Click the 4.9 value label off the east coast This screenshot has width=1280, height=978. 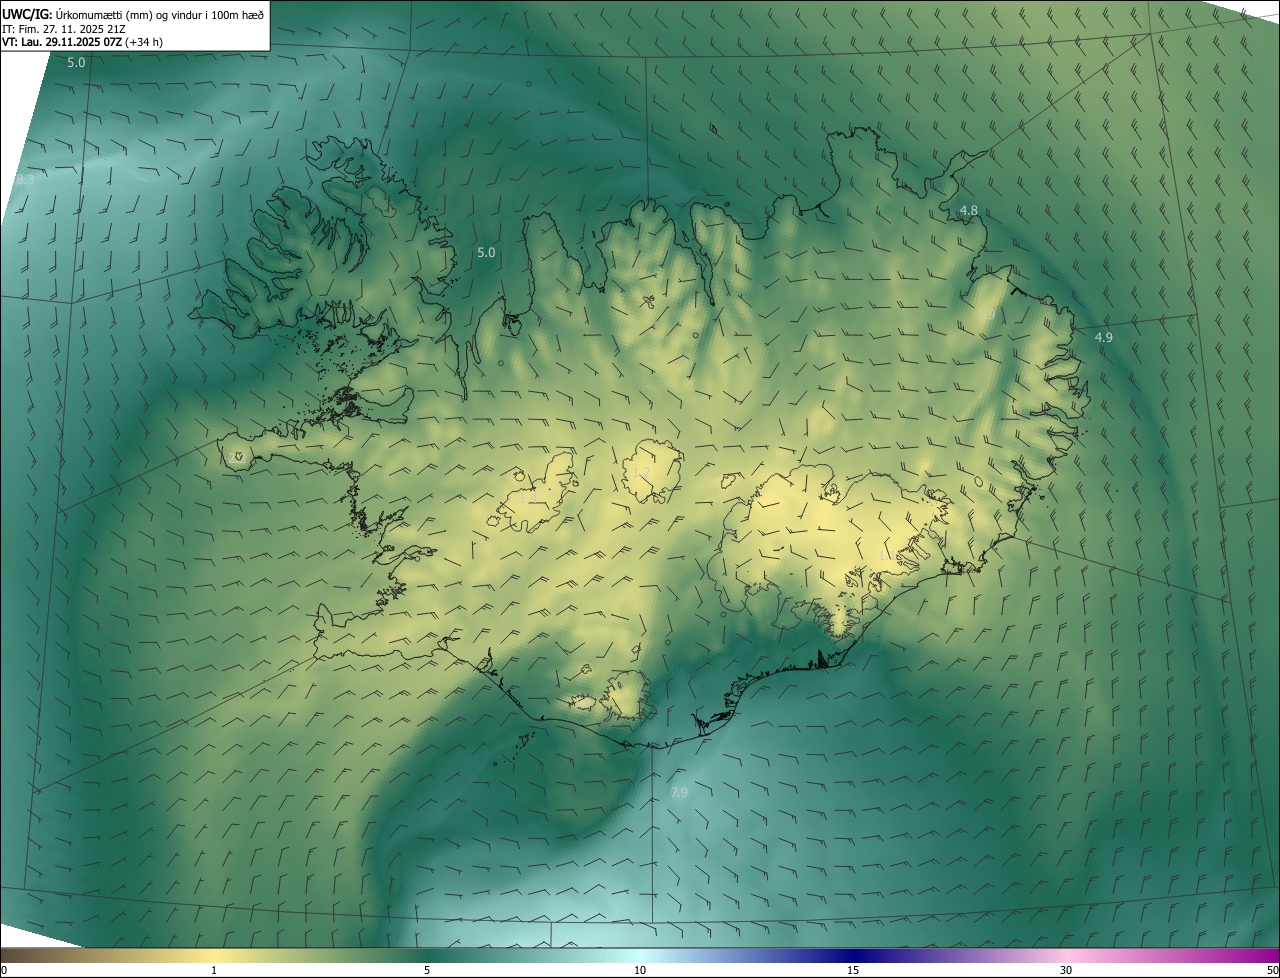[x=1103, y=338]
